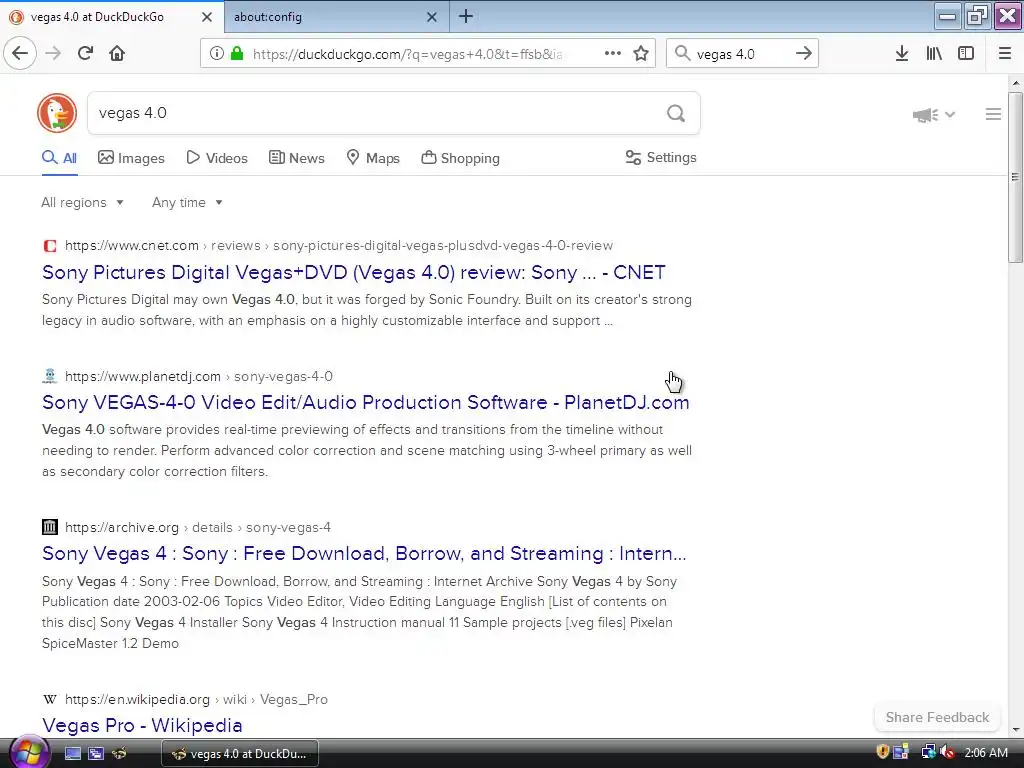
Task: Open the Library menu icon
Action: pos(934,53)
